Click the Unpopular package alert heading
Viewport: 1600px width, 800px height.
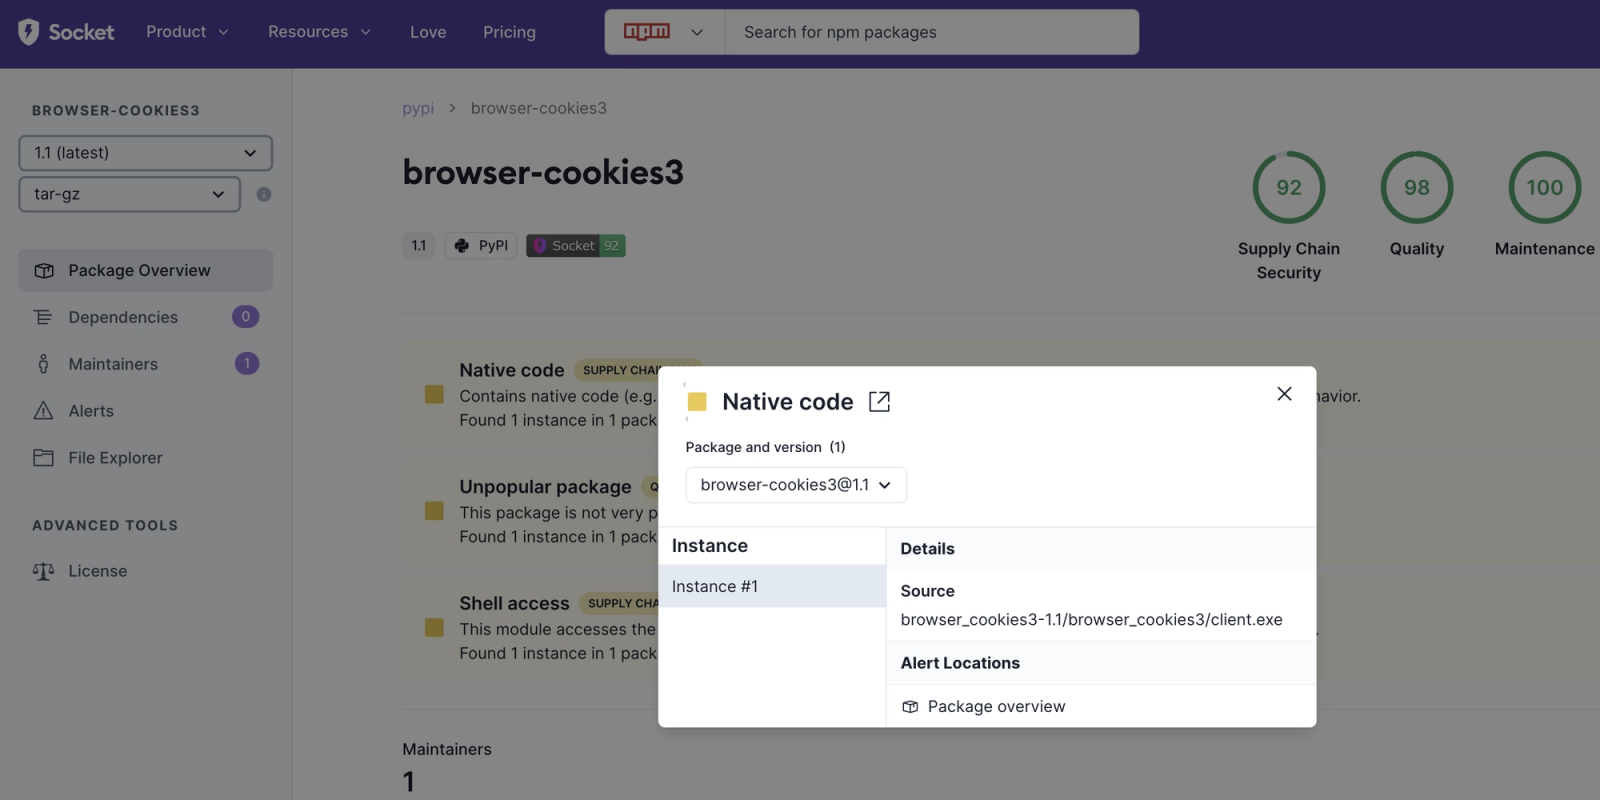click(545, 487)
